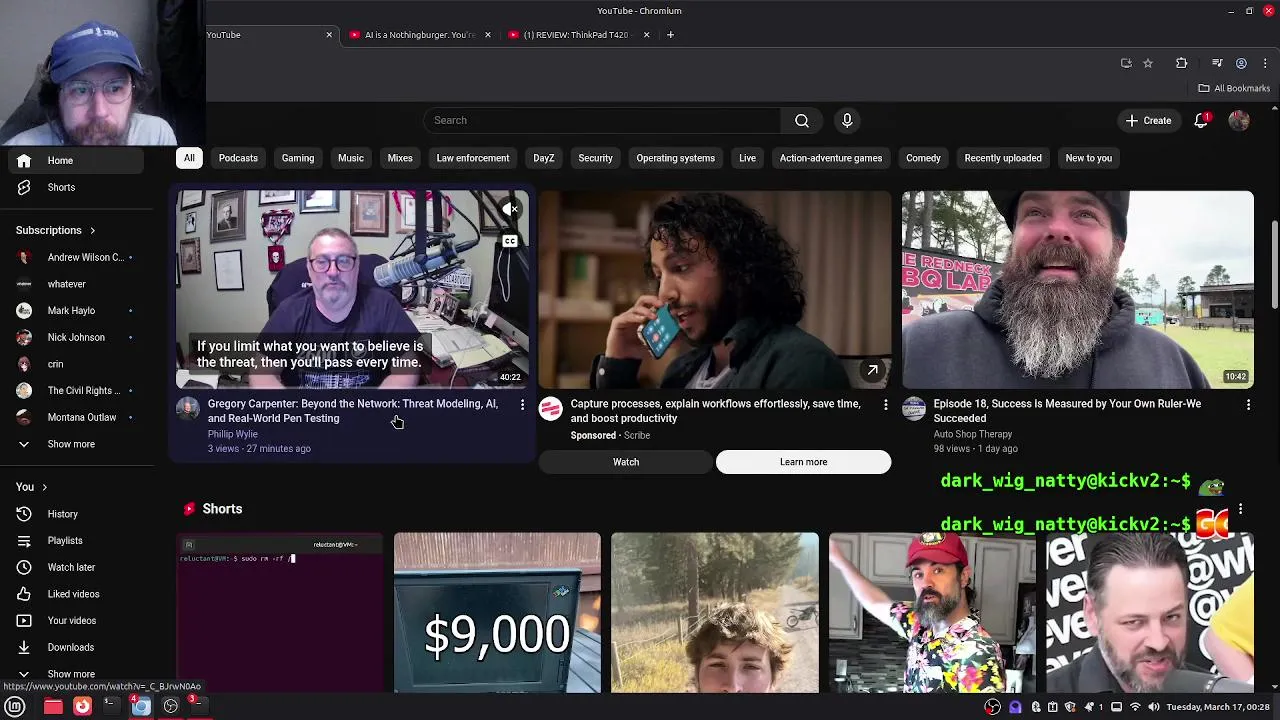Open Playlists in the sidebar
The height and width of the screenshot is (720, 1280).
point(64,541)
